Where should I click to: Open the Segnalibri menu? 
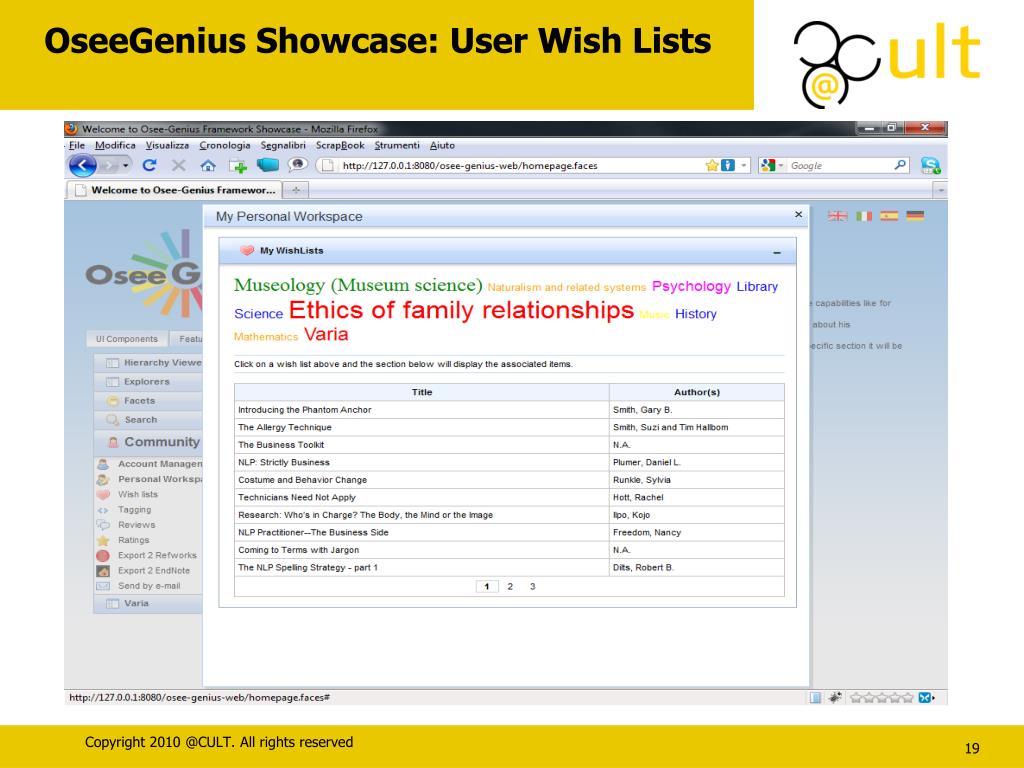click(x=283, y=146)
